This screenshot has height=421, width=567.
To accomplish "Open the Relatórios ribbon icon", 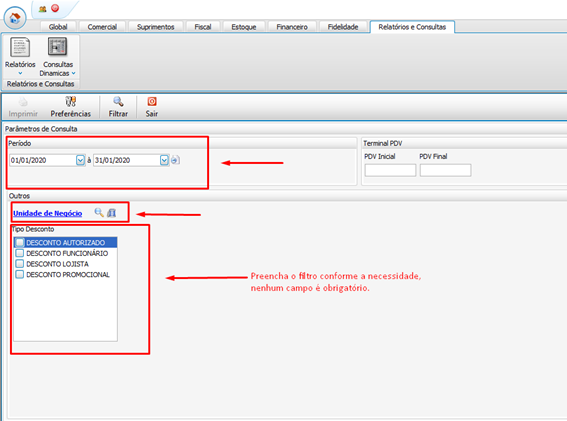I will coord(20,47).
